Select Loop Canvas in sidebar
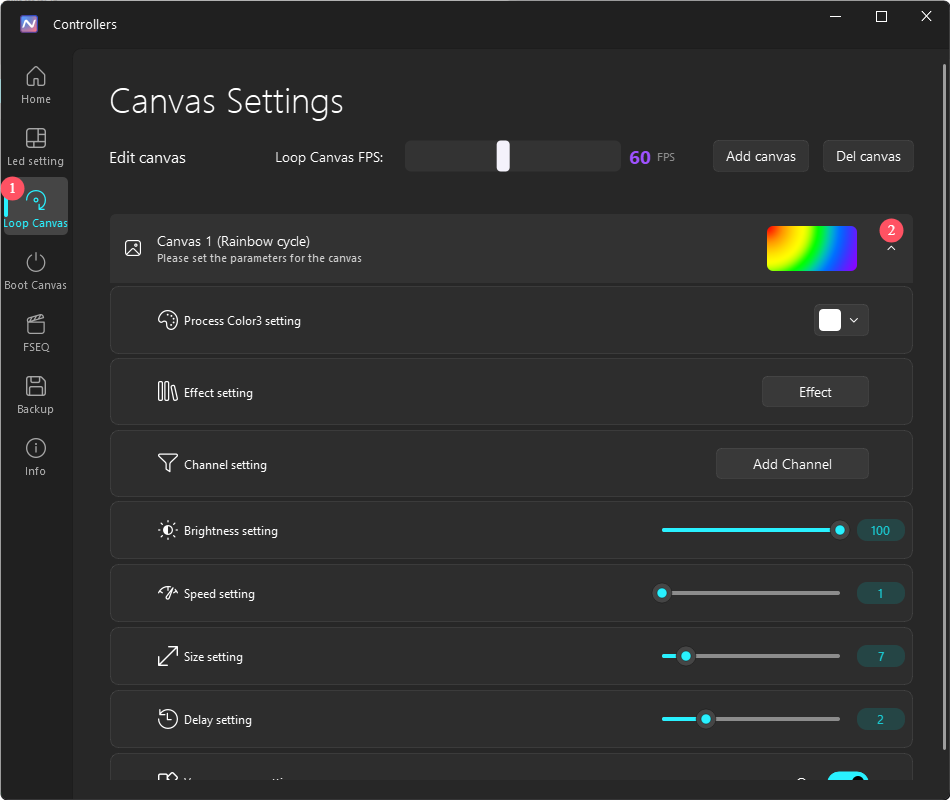 coord(36,208)
